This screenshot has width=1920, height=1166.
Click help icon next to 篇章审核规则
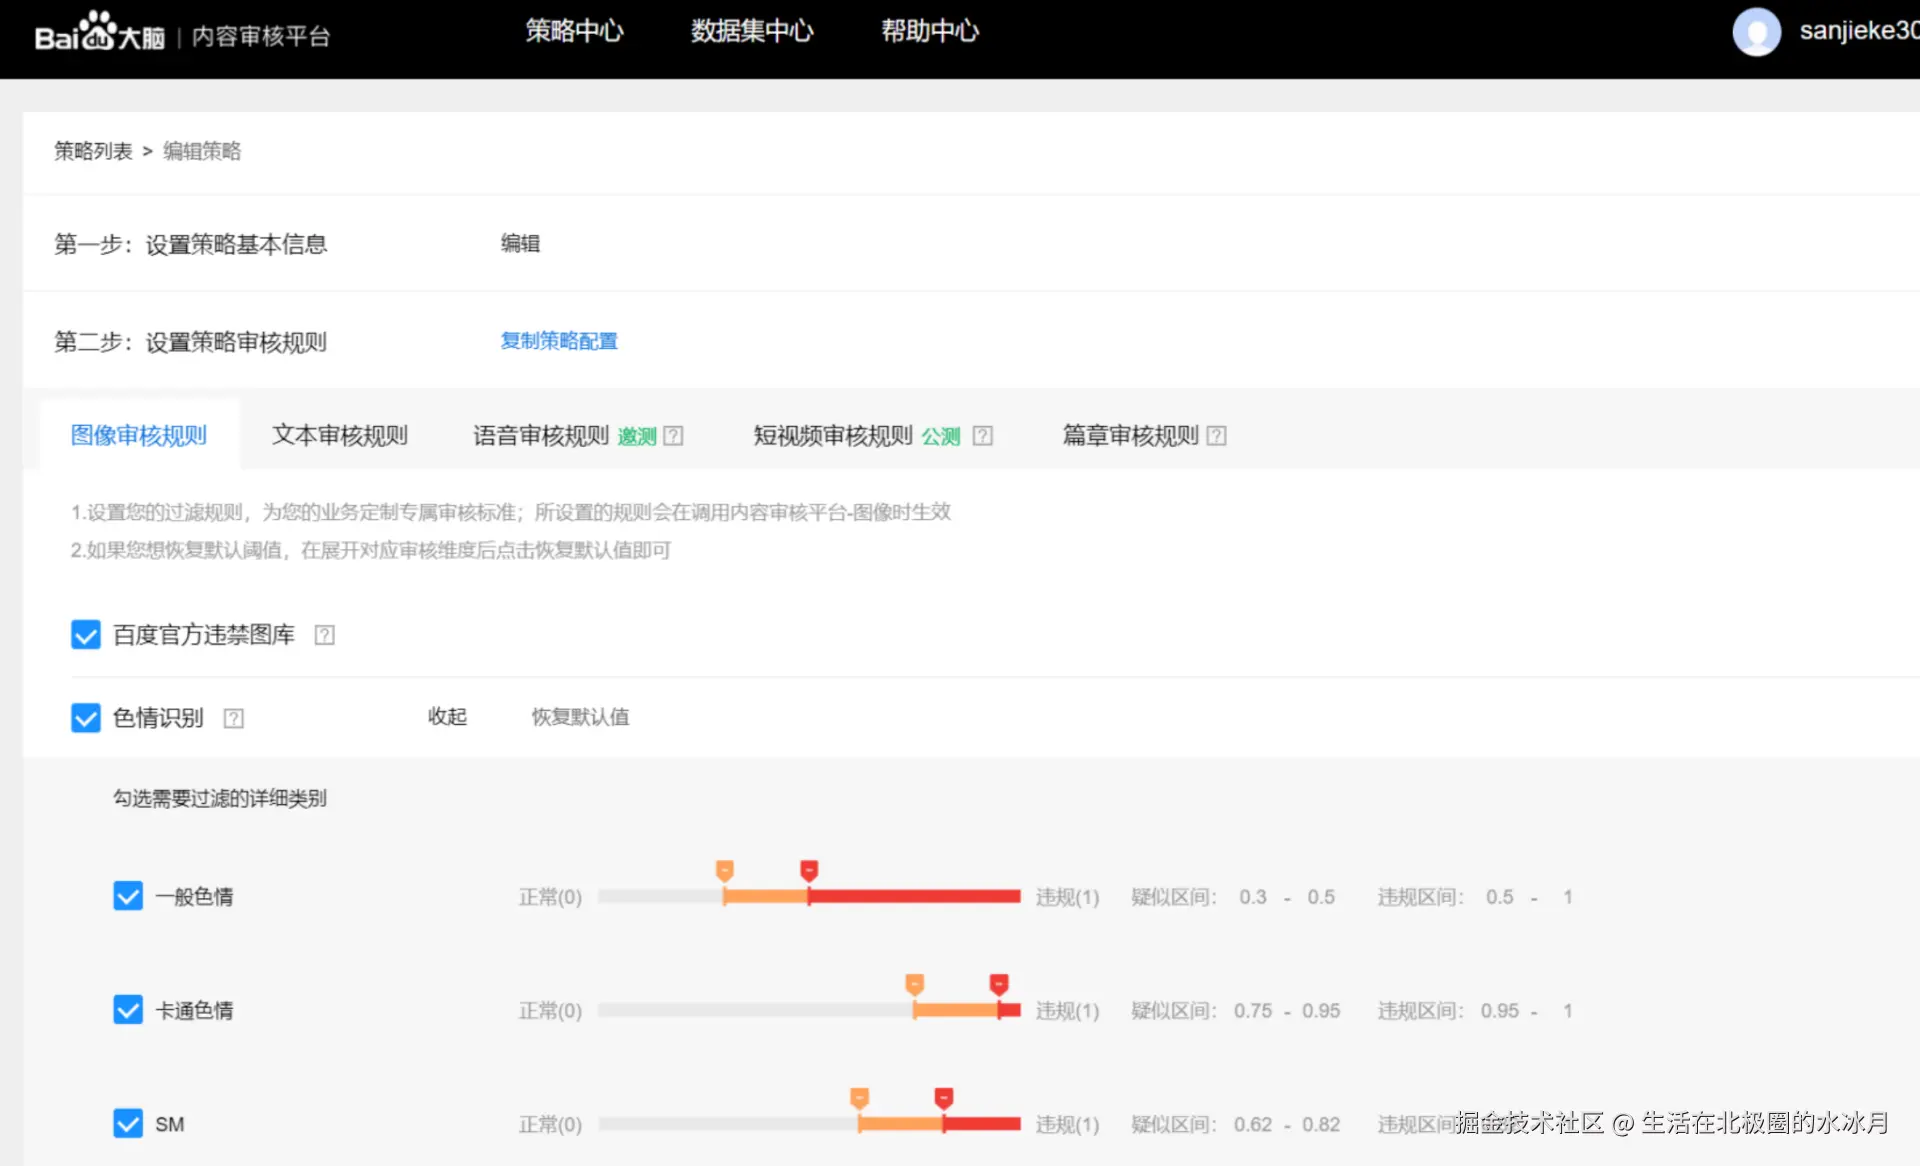[x=1216, y=436]
